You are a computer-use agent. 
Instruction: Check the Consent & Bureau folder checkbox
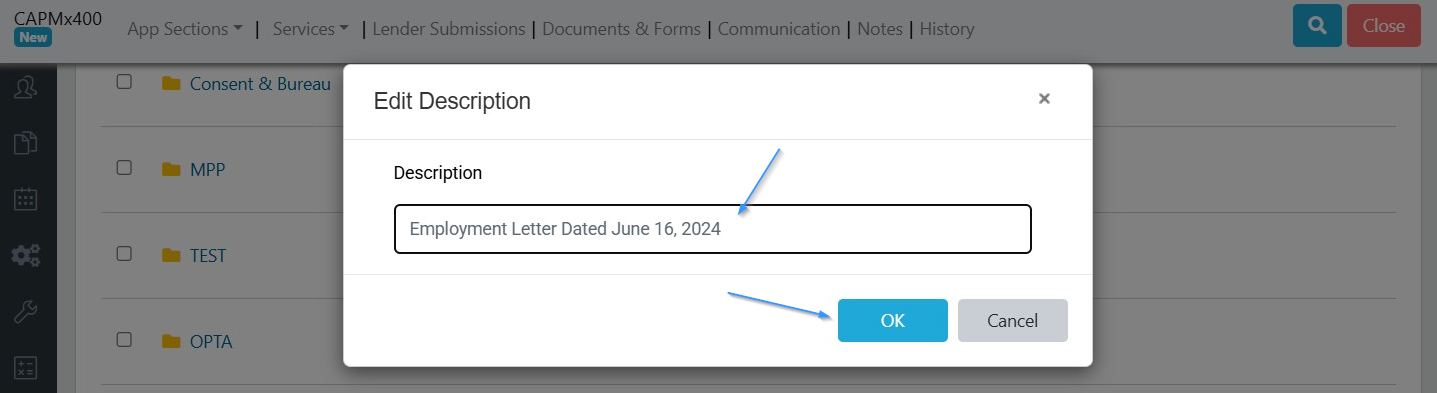click(124, 82)
